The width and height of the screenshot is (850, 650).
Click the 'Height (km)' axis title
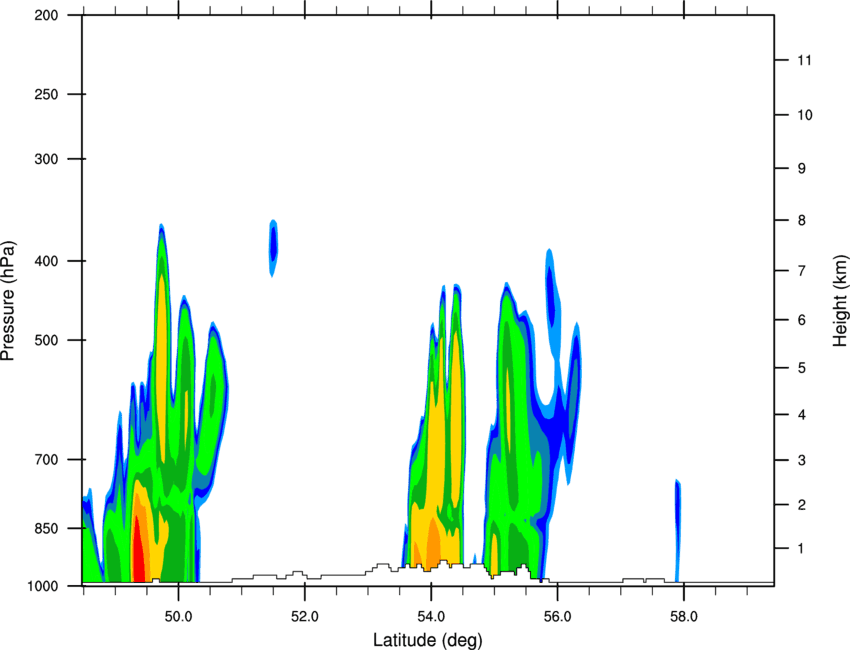(840, 300)
